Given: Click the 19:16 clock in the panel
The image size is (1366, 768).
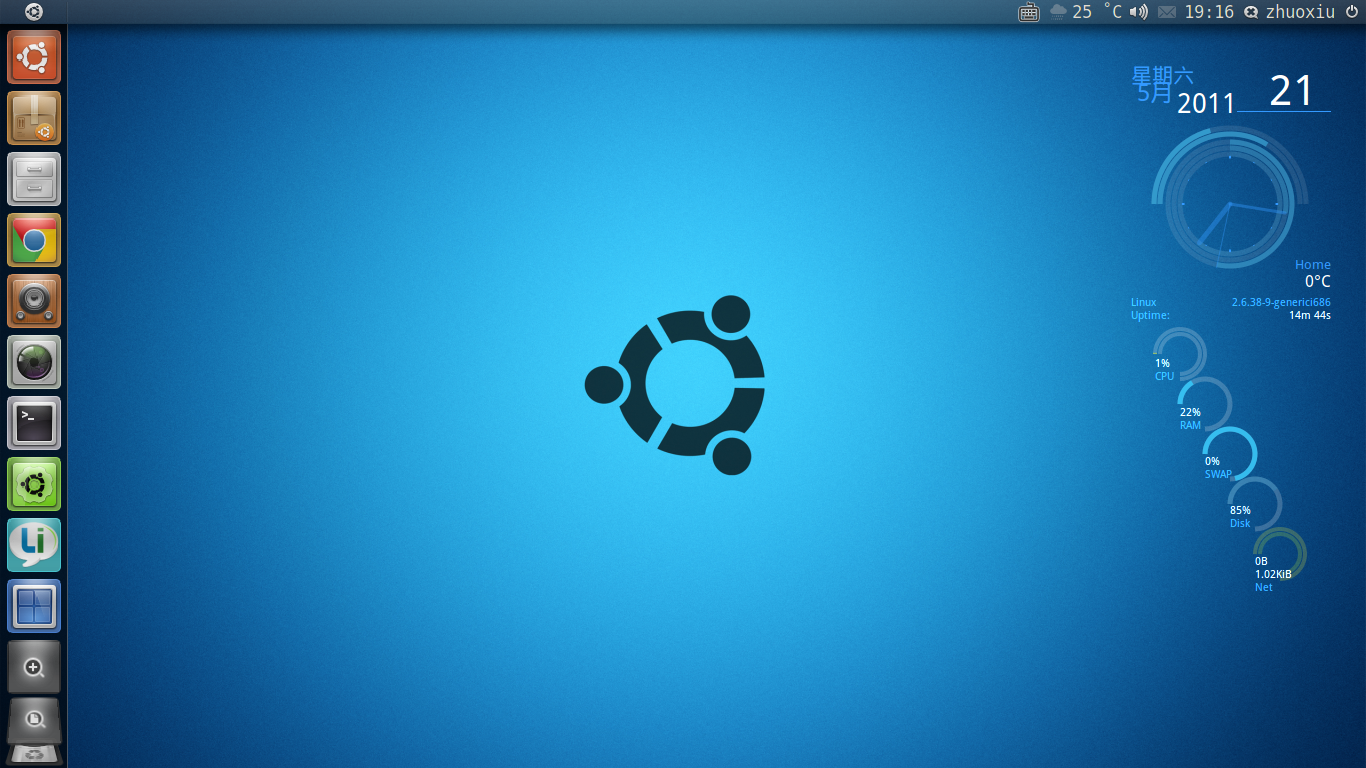Looking at the screenshot, I should (x=1209, y=12).
